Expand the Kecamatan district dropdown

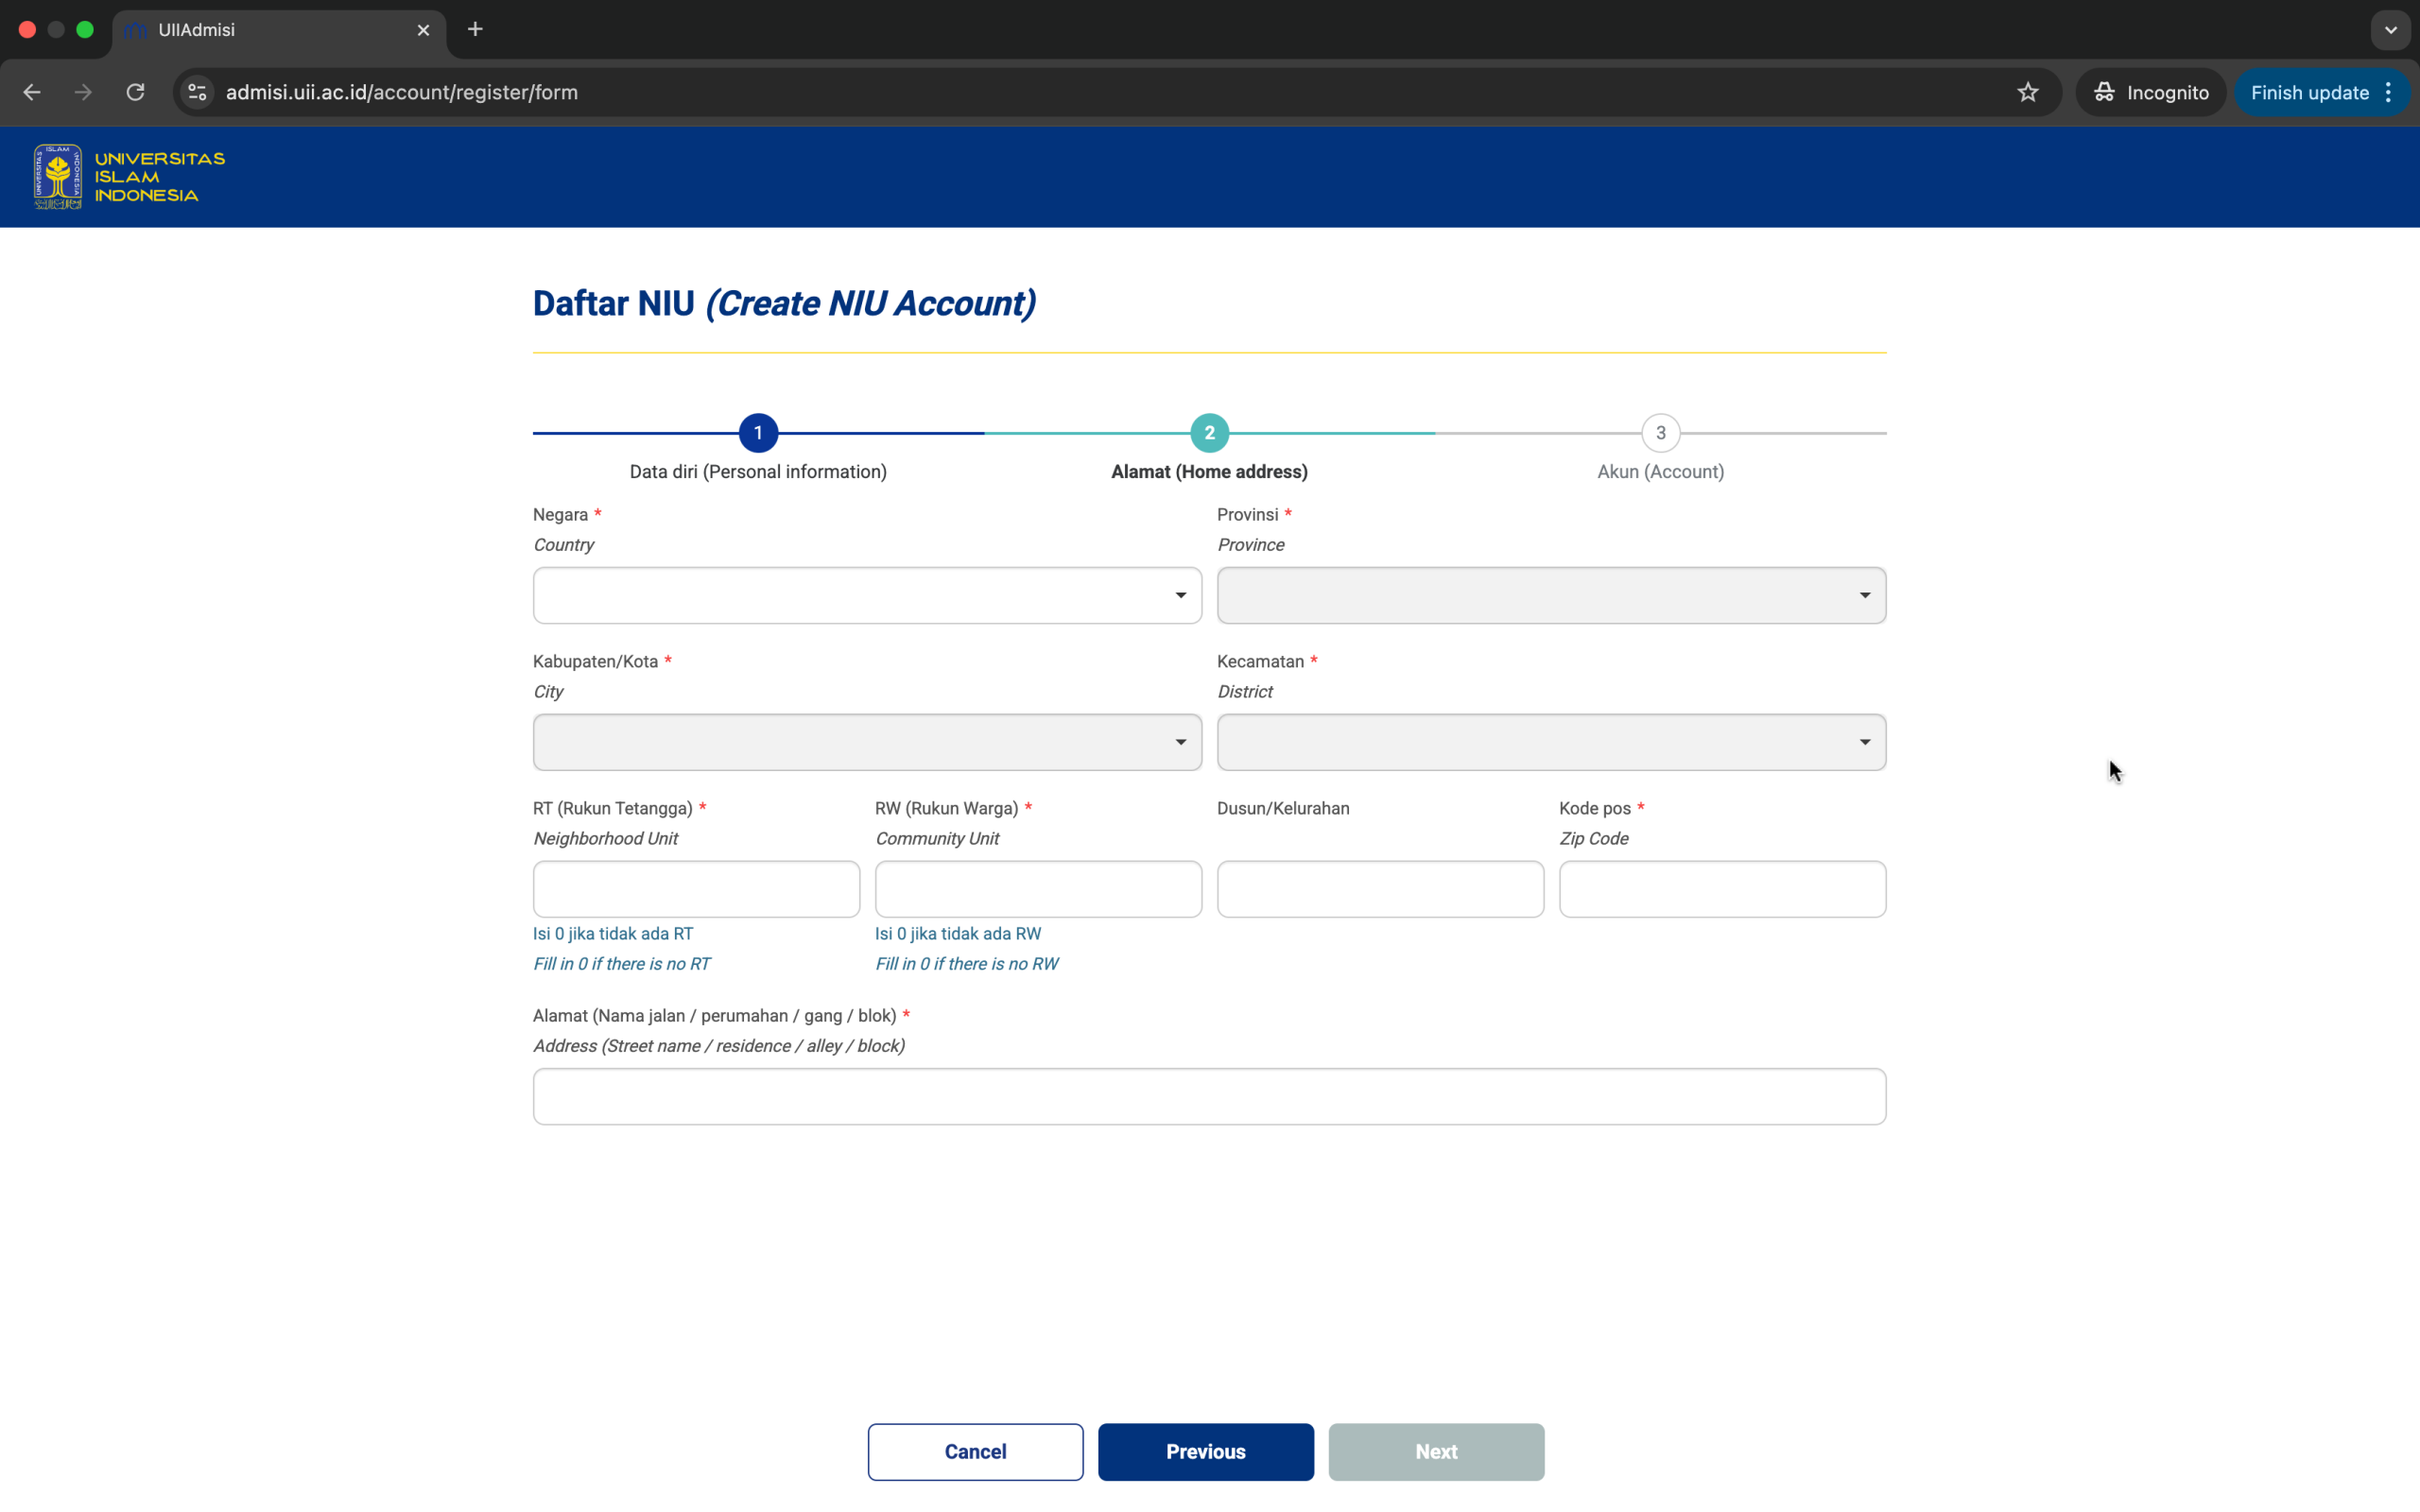click(1550, 742)
